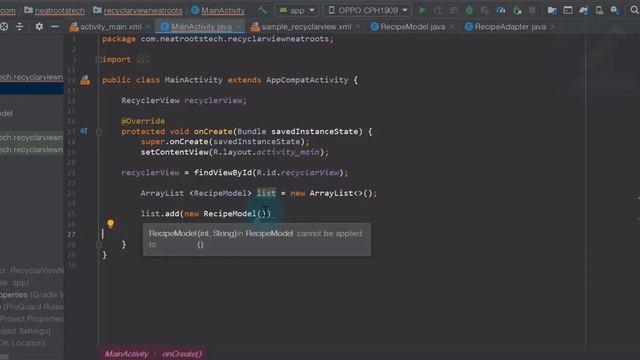Click the com breadcrumb item
640x360 pixels.
(8, 10)
